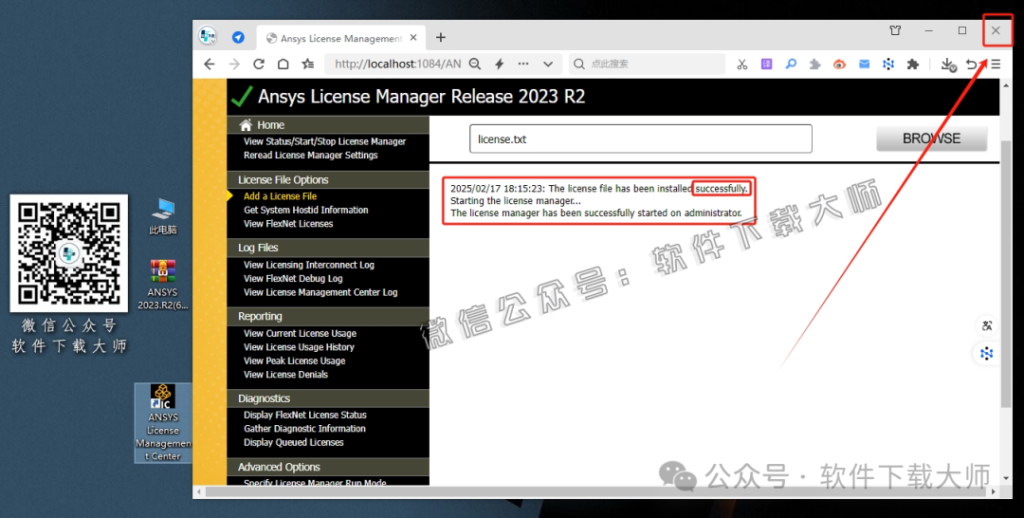1024x518 pixels.
Task: Close the browser window
Action: pyautogui.click(x=996, y=30)
